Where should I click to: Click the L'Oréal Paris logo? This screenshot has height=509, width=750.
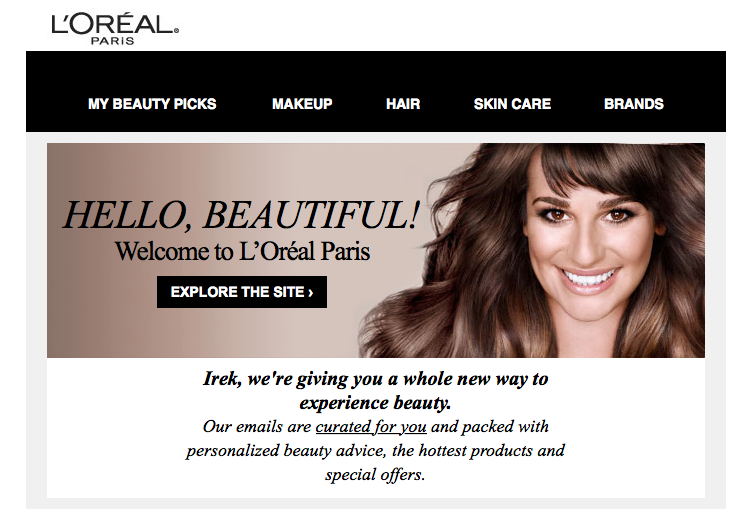click(115, 29)
